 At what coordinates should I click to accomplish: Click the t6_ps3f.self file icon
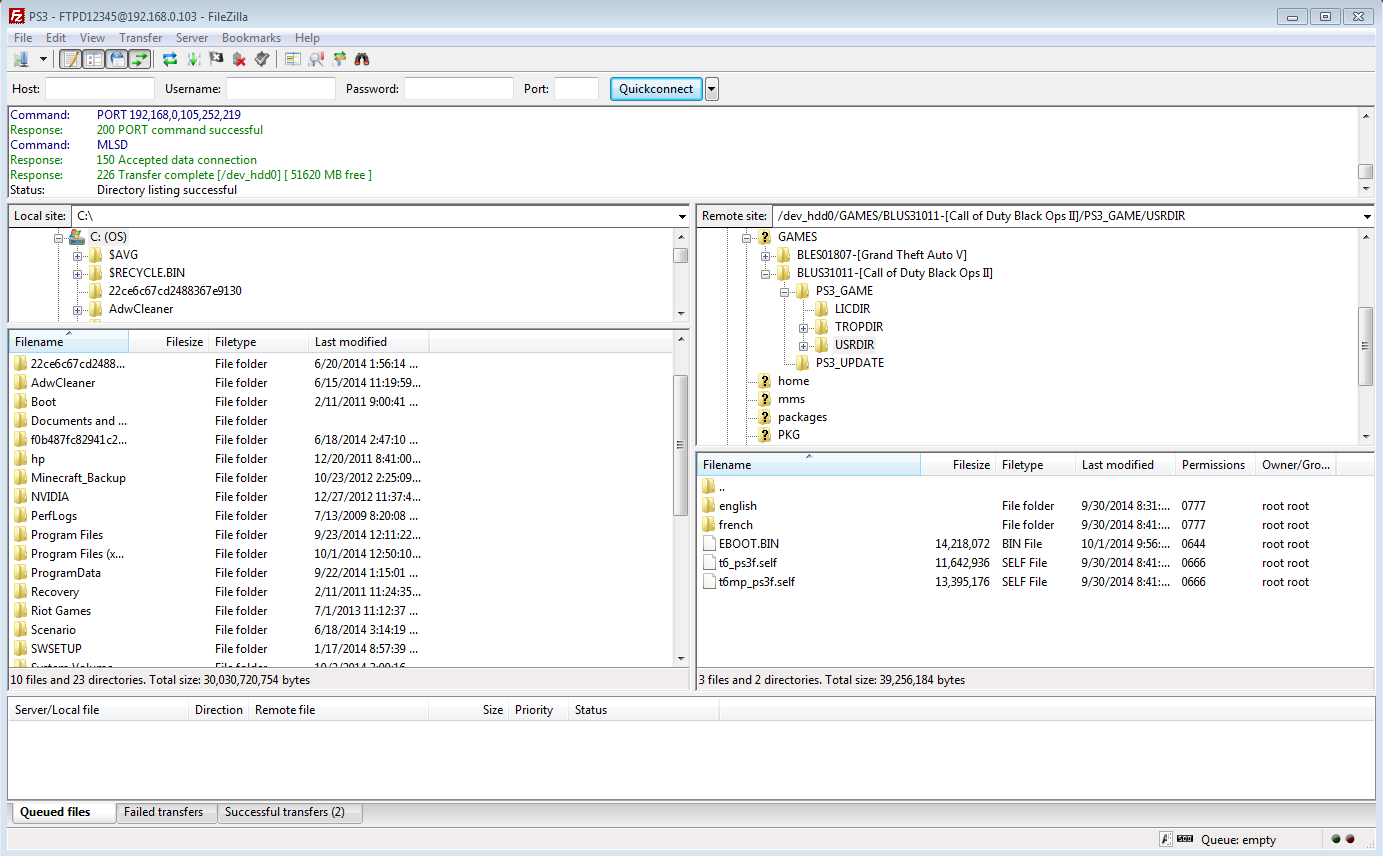(x=709, y=563)
